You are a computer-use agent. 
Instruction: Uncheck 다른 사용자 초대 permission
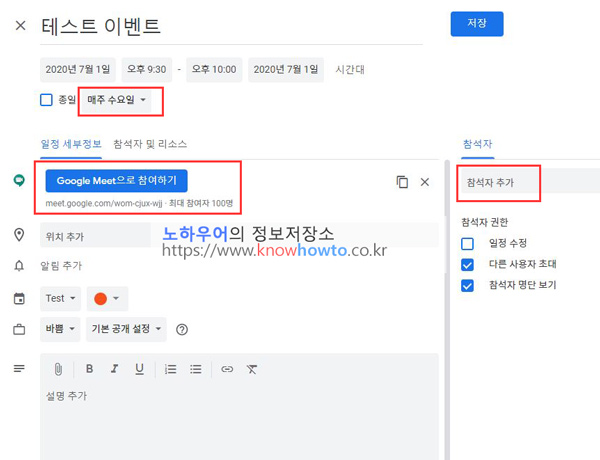point(467,265)
